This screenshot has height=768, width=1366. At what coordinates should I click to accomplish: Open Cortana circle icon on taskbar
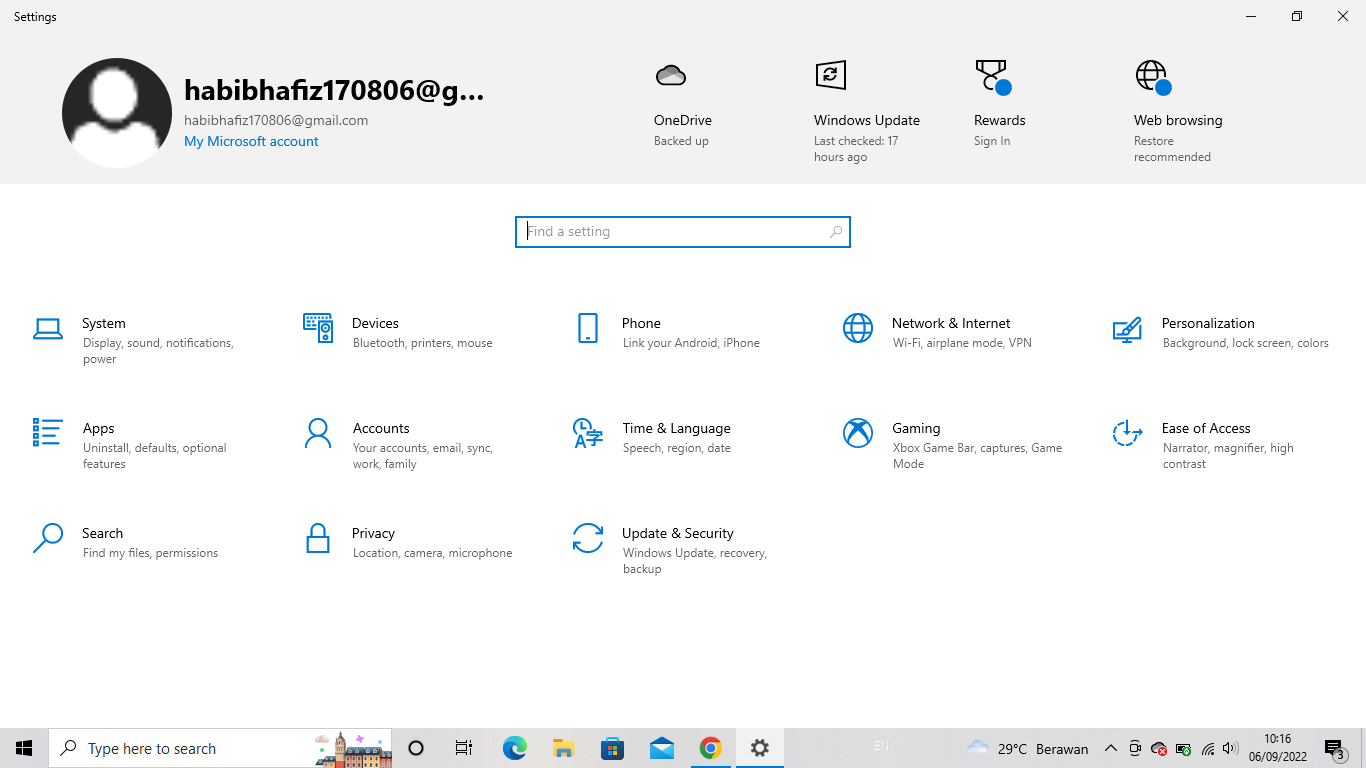coord(416,748)
